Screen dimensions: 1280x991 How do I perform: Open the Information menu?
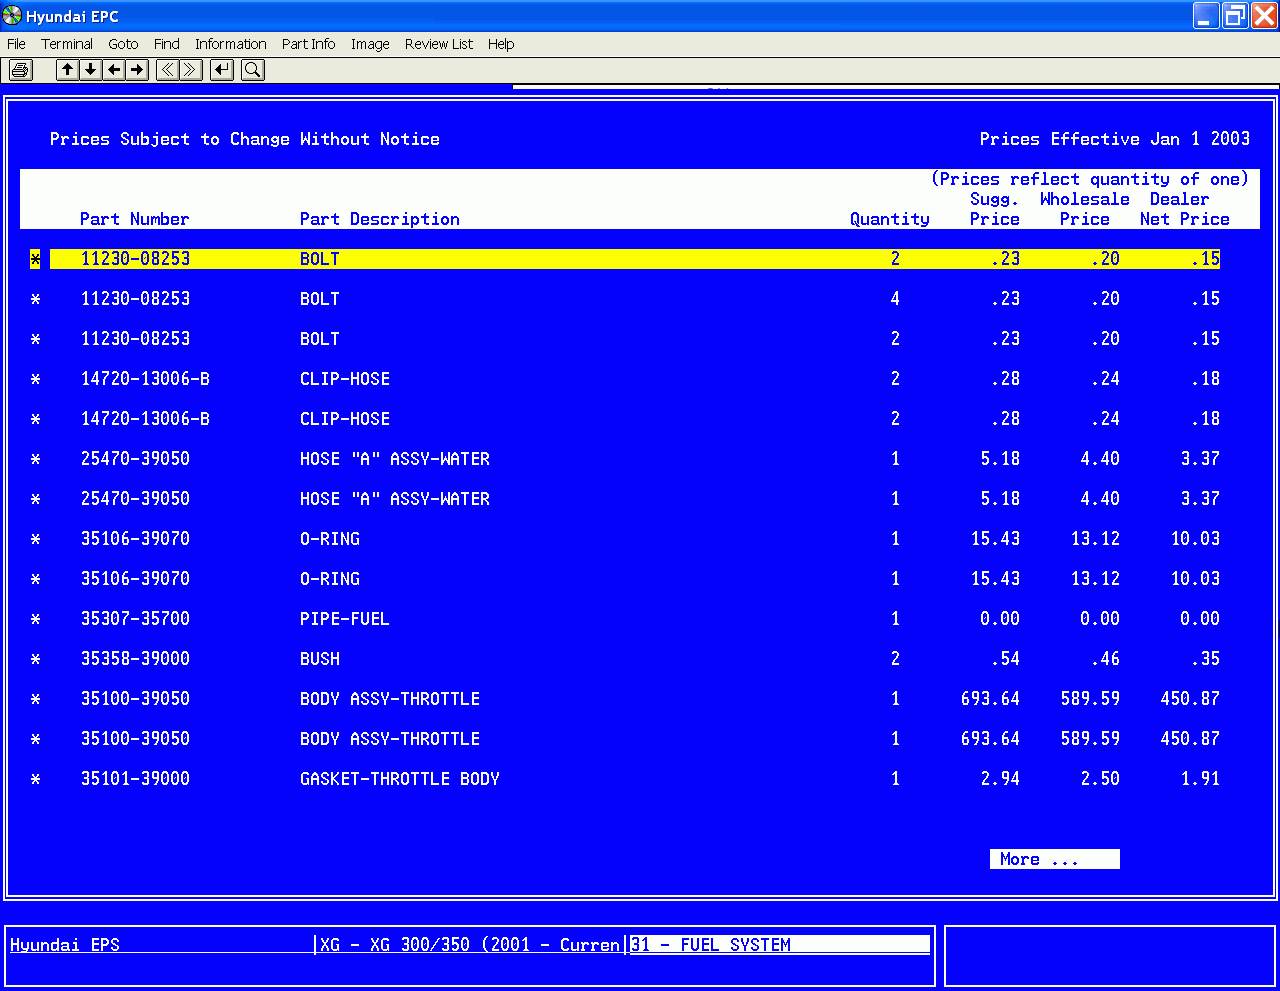[230, 44]
